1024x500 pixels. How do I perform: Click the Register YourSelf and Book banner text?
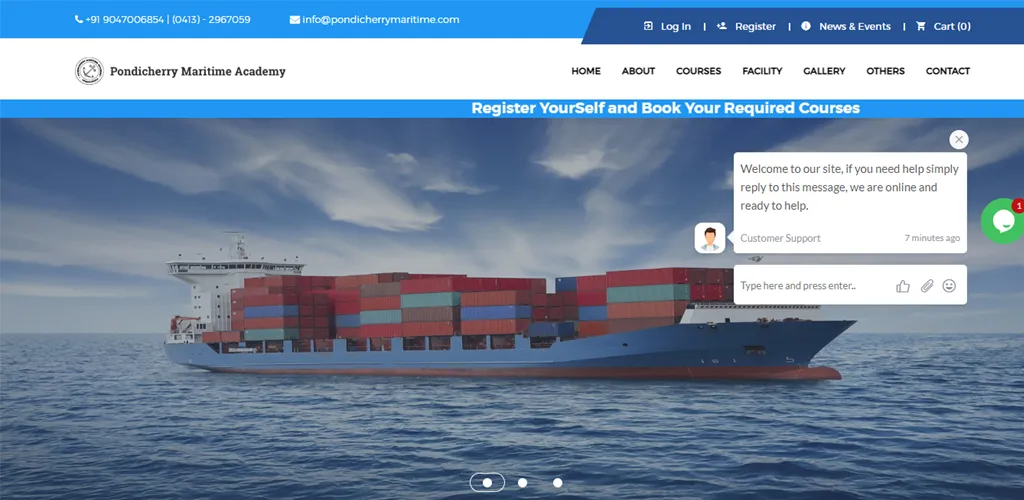(x=665, y=108)
